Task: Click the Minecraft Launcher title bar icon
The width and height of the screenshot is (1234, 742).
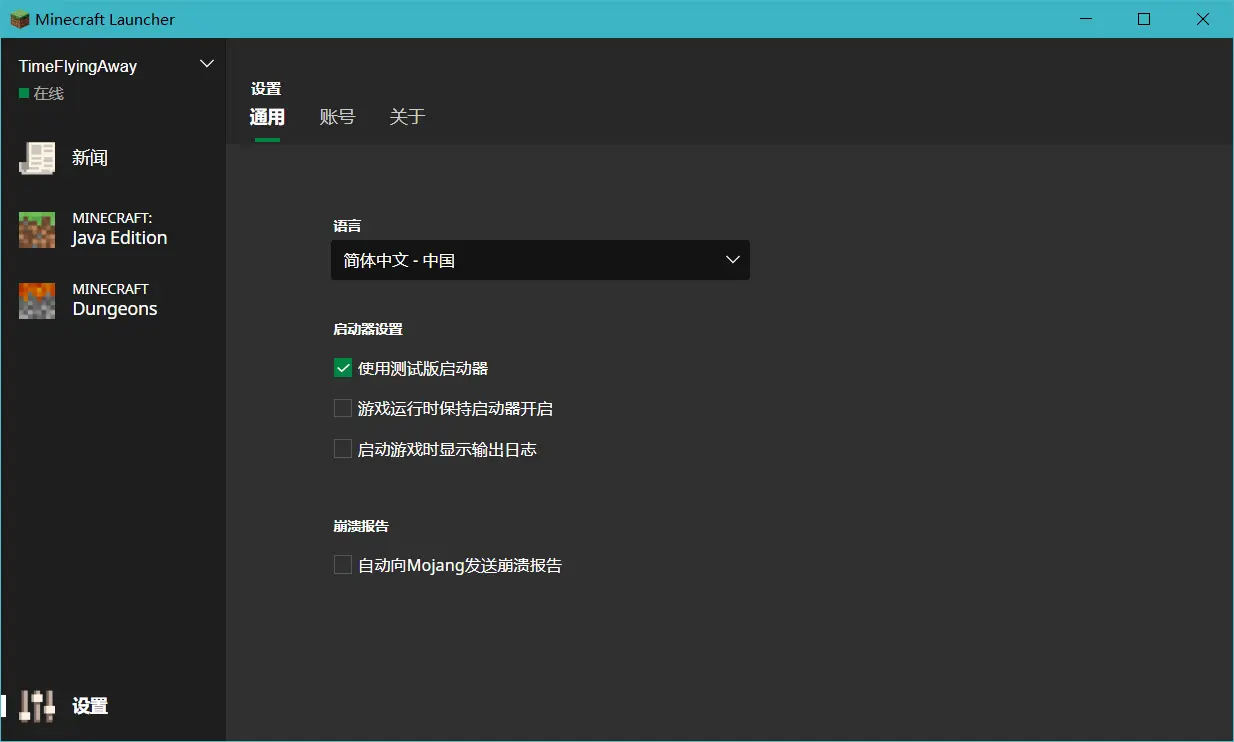Action: point(19,19)
